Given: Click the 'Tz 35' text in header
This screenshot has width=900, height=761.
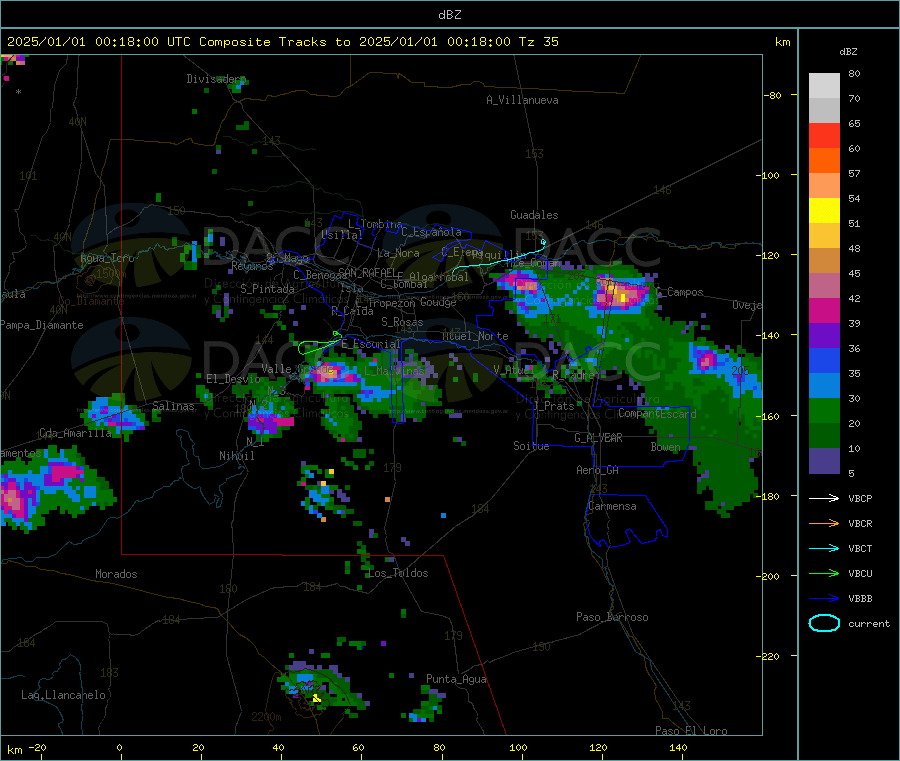Looking at the screenshot, I should (x=538, y=42).
